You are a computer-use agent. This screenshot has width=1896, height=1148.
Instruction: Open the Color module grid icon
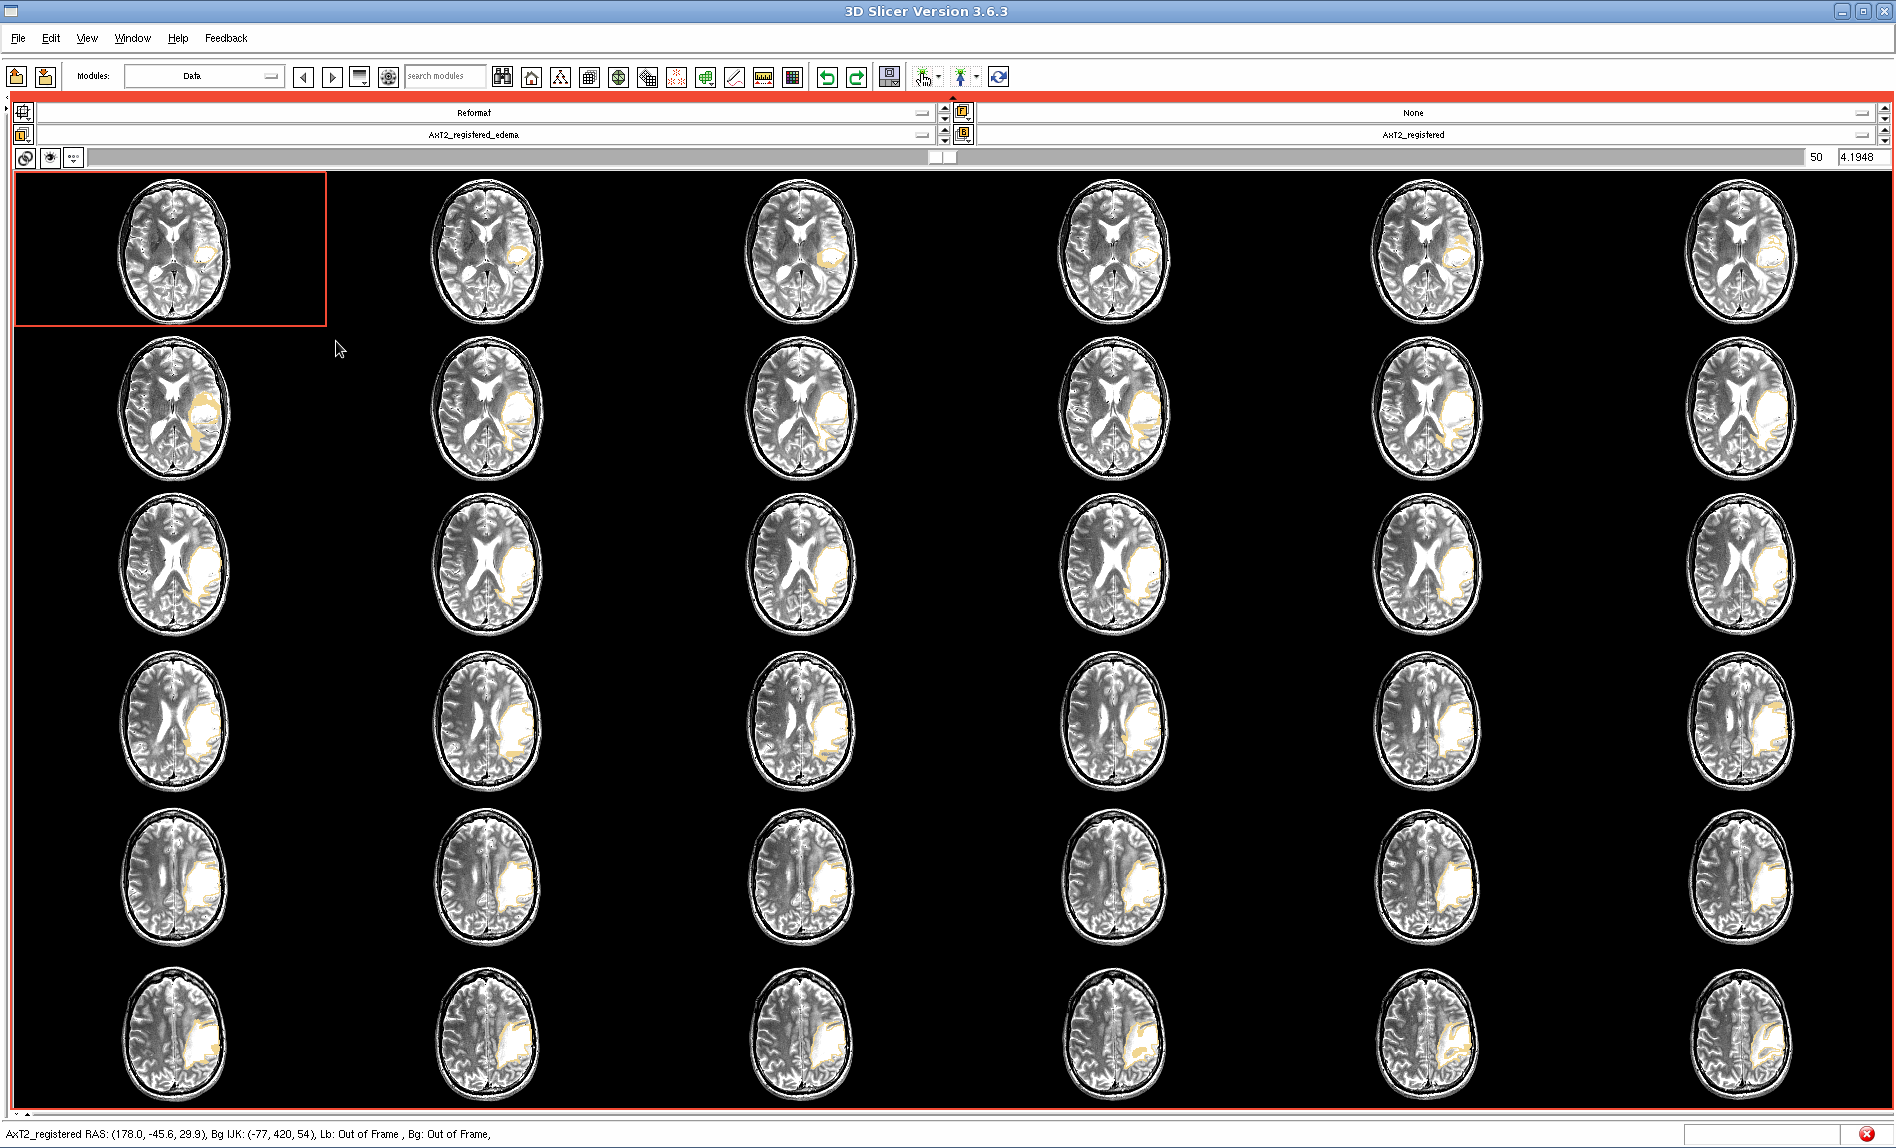[792, 77]
